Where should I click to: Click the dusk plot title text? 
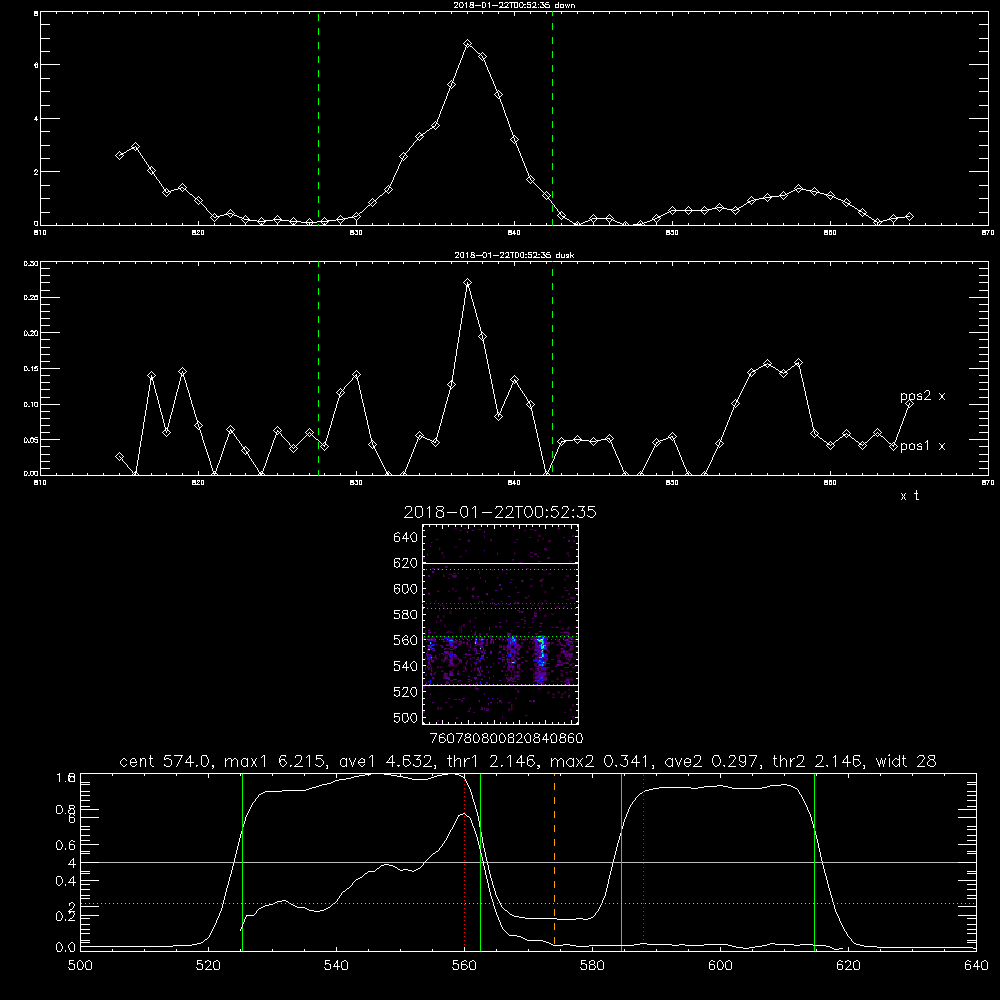[x=514, y=255]
